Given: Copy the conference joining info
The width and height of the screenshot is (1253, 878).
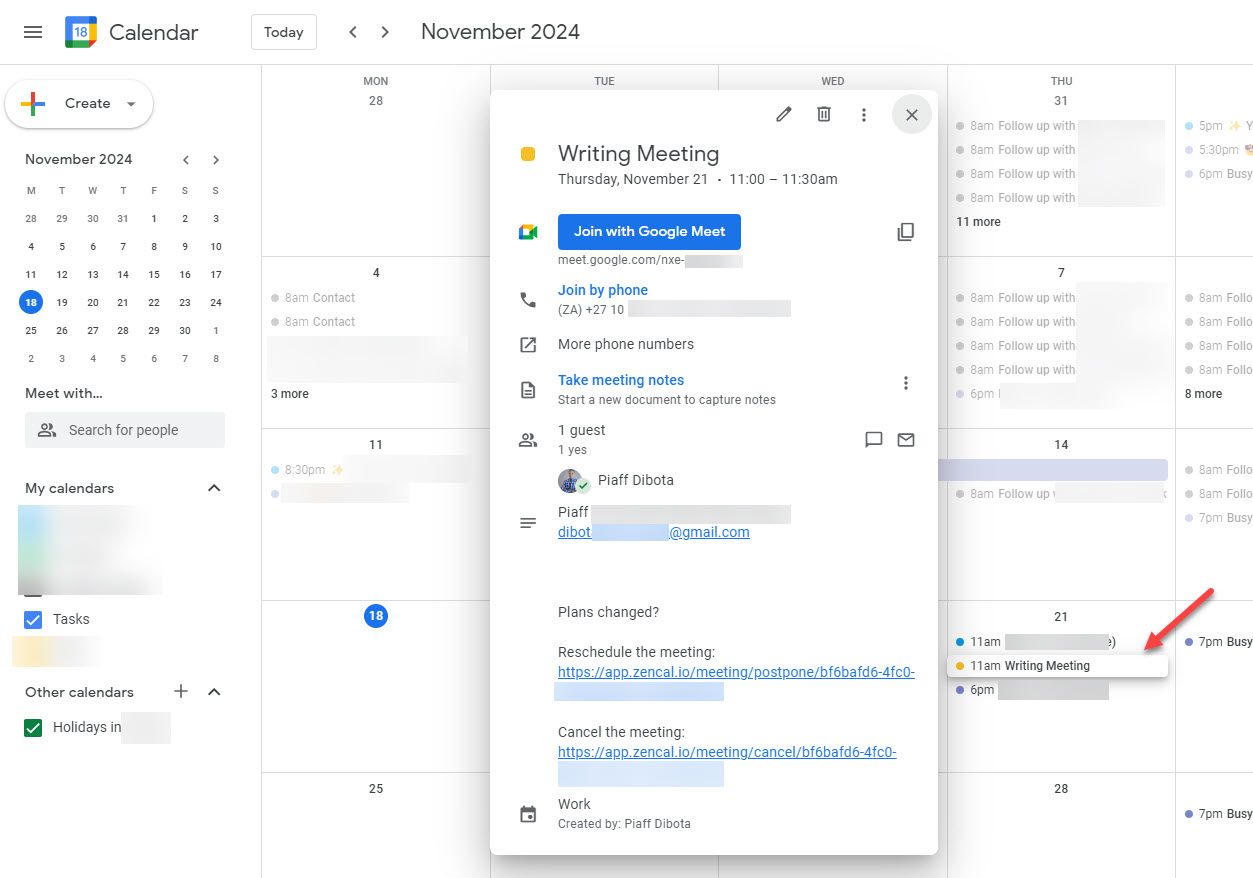Looking at the screenshot, I should (905, 231).
